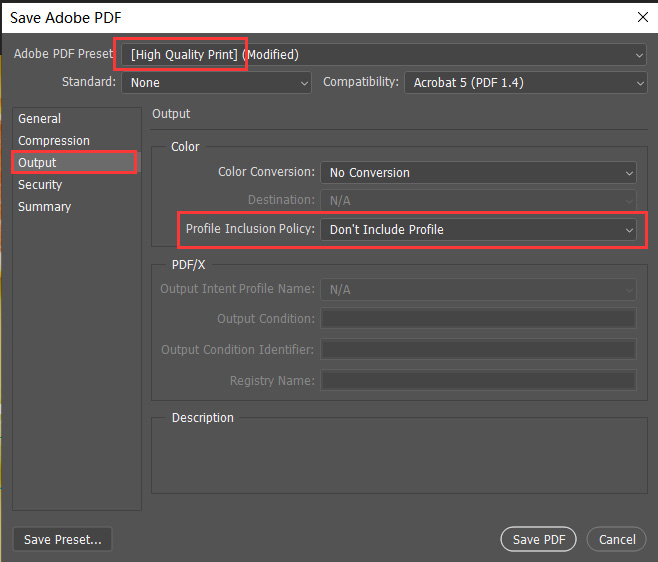Click the Cancel button
Screen dimensions: 658x562
pos(616,539)
